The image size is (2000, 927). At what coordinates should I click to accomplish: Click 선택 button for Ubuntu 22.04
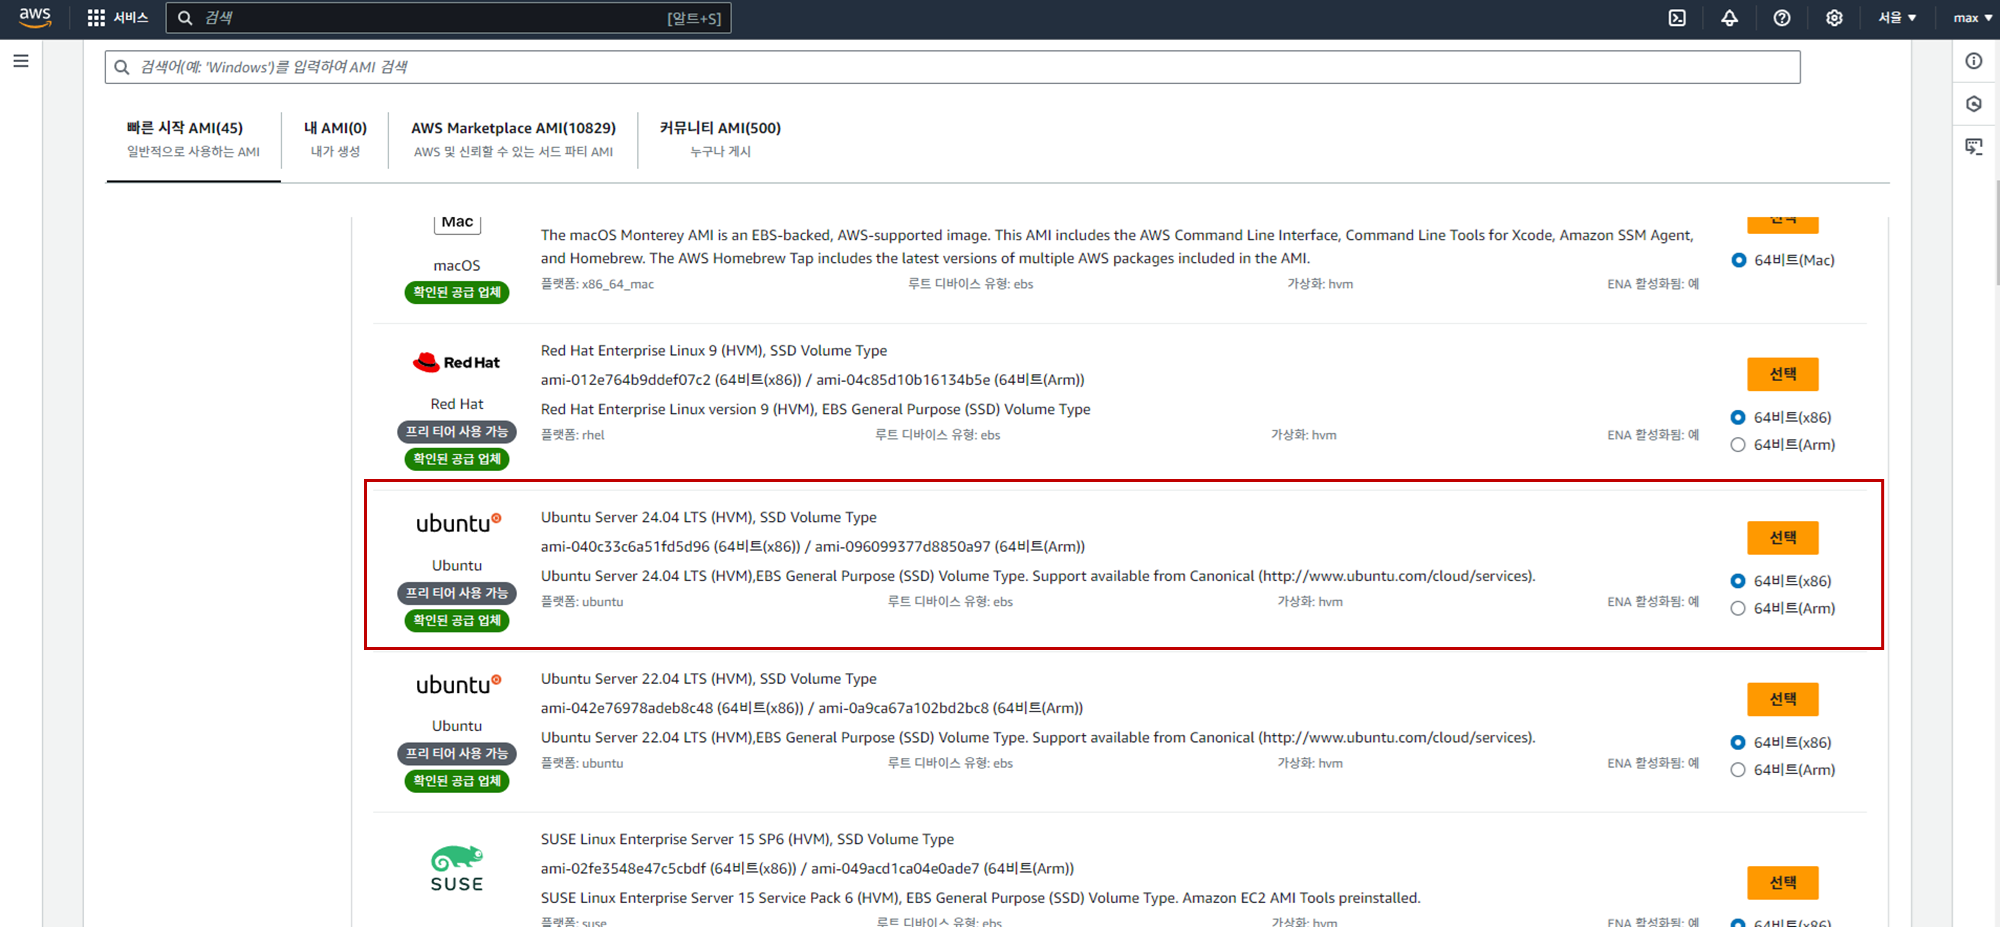1783,699
